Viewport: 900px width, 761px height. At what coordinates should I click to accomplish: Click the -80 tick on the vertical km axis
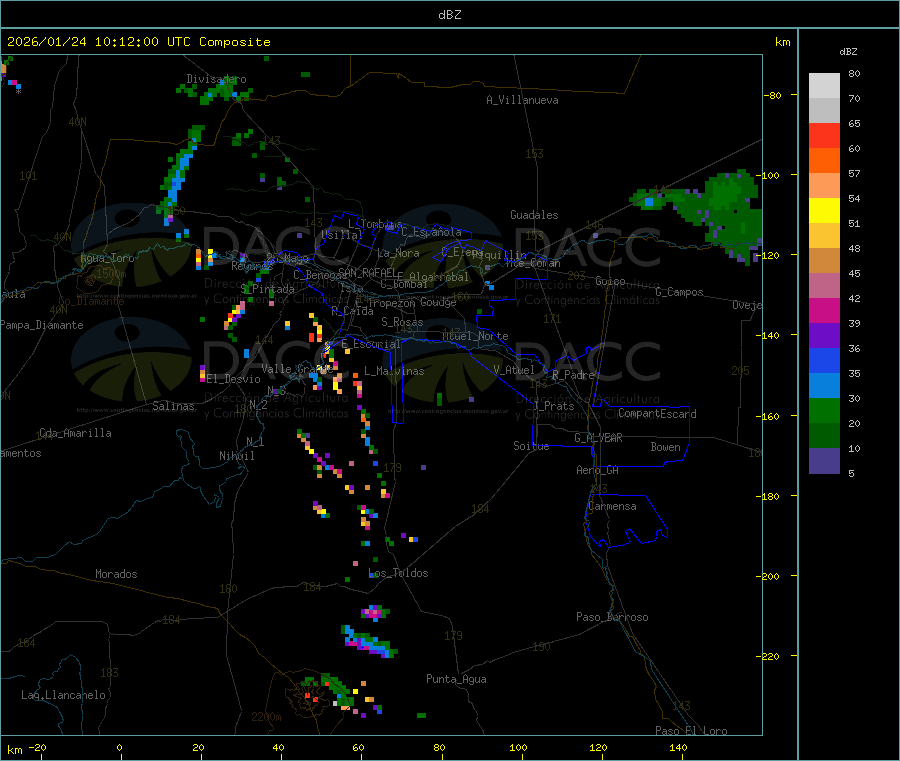[x=773, y=95]
